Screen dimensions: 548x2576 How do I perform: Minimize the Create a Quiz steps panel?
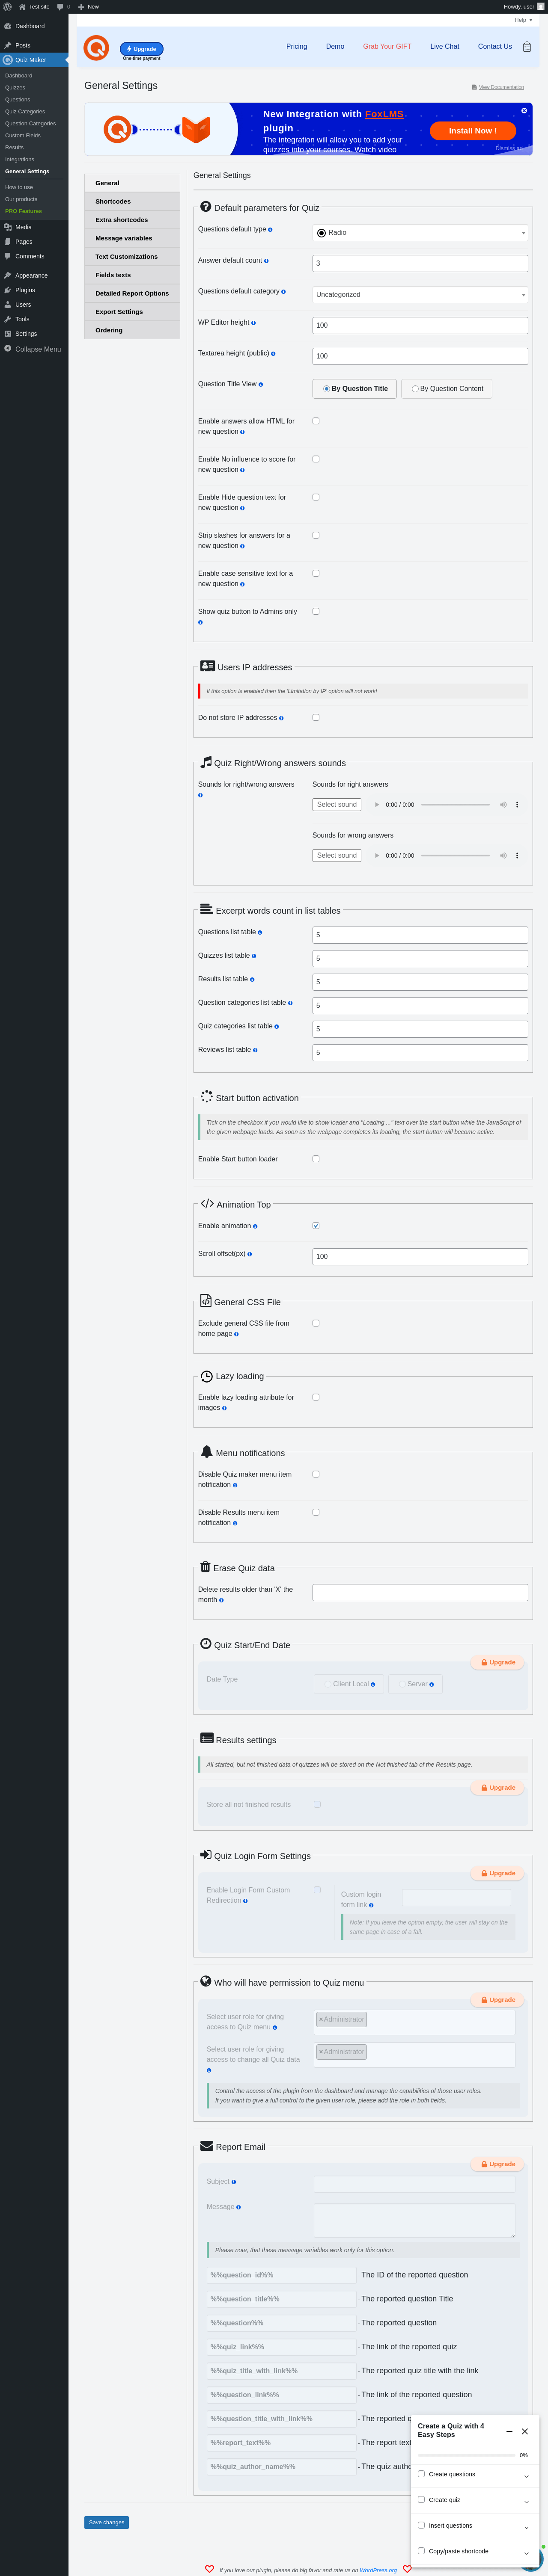[x=509, y=2431]
